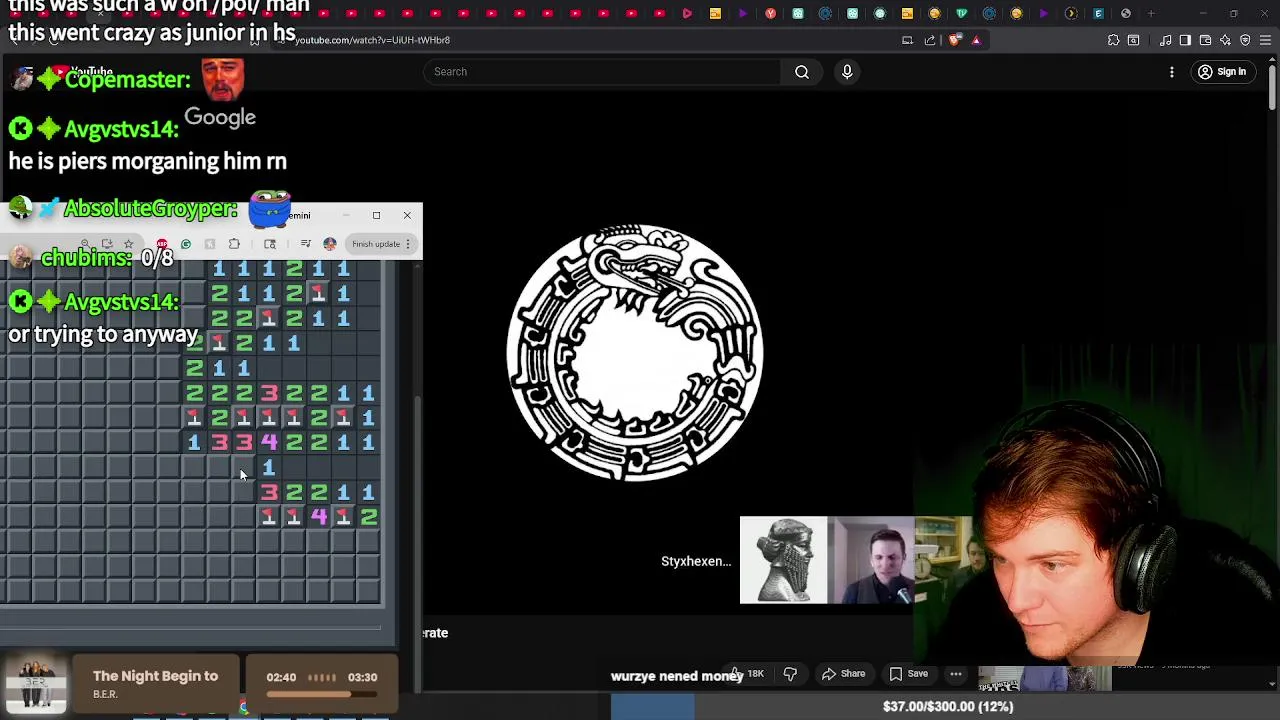Click the song progress bar at 02:40
Screen dimensions: 1280x720
click(321, 694)
